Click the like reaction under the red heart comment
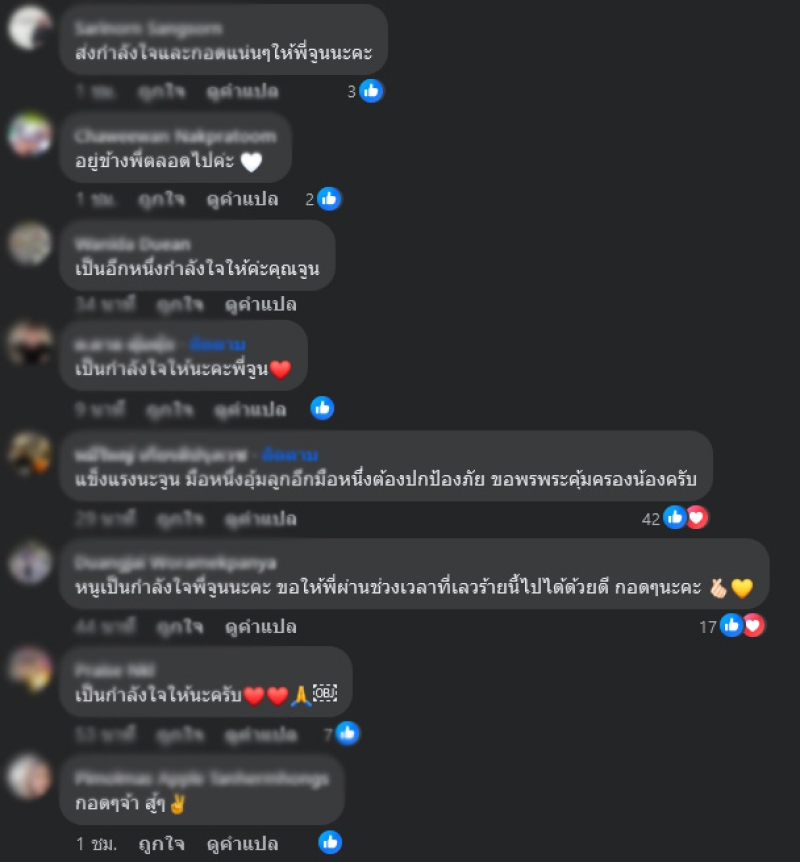 [x=322, y=408]
